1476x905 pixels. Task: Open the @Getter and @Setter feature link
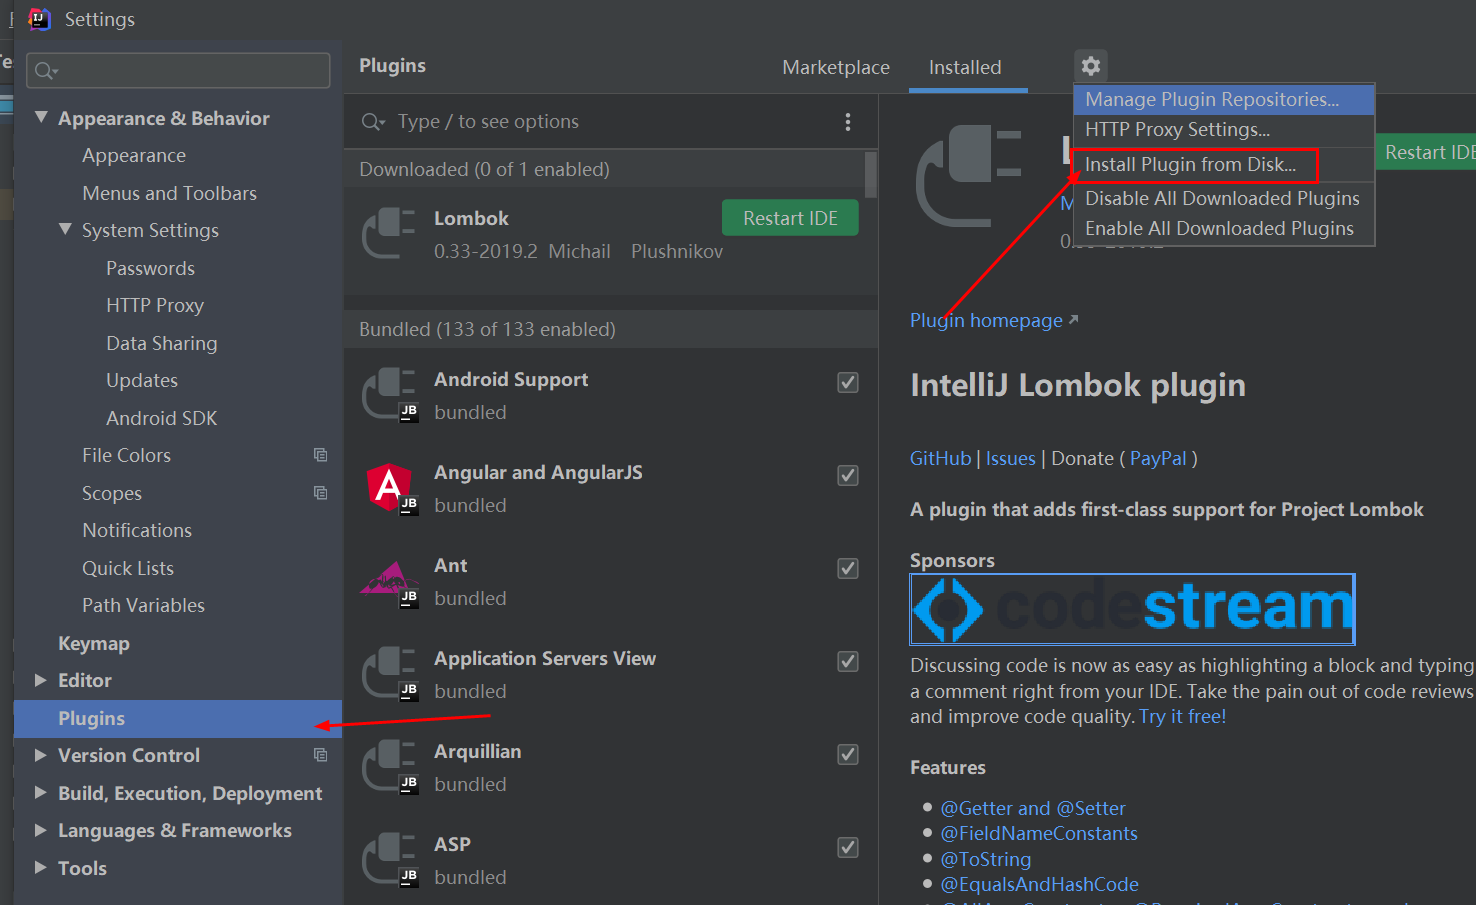pyautogui.click(x=1033, y=808)
